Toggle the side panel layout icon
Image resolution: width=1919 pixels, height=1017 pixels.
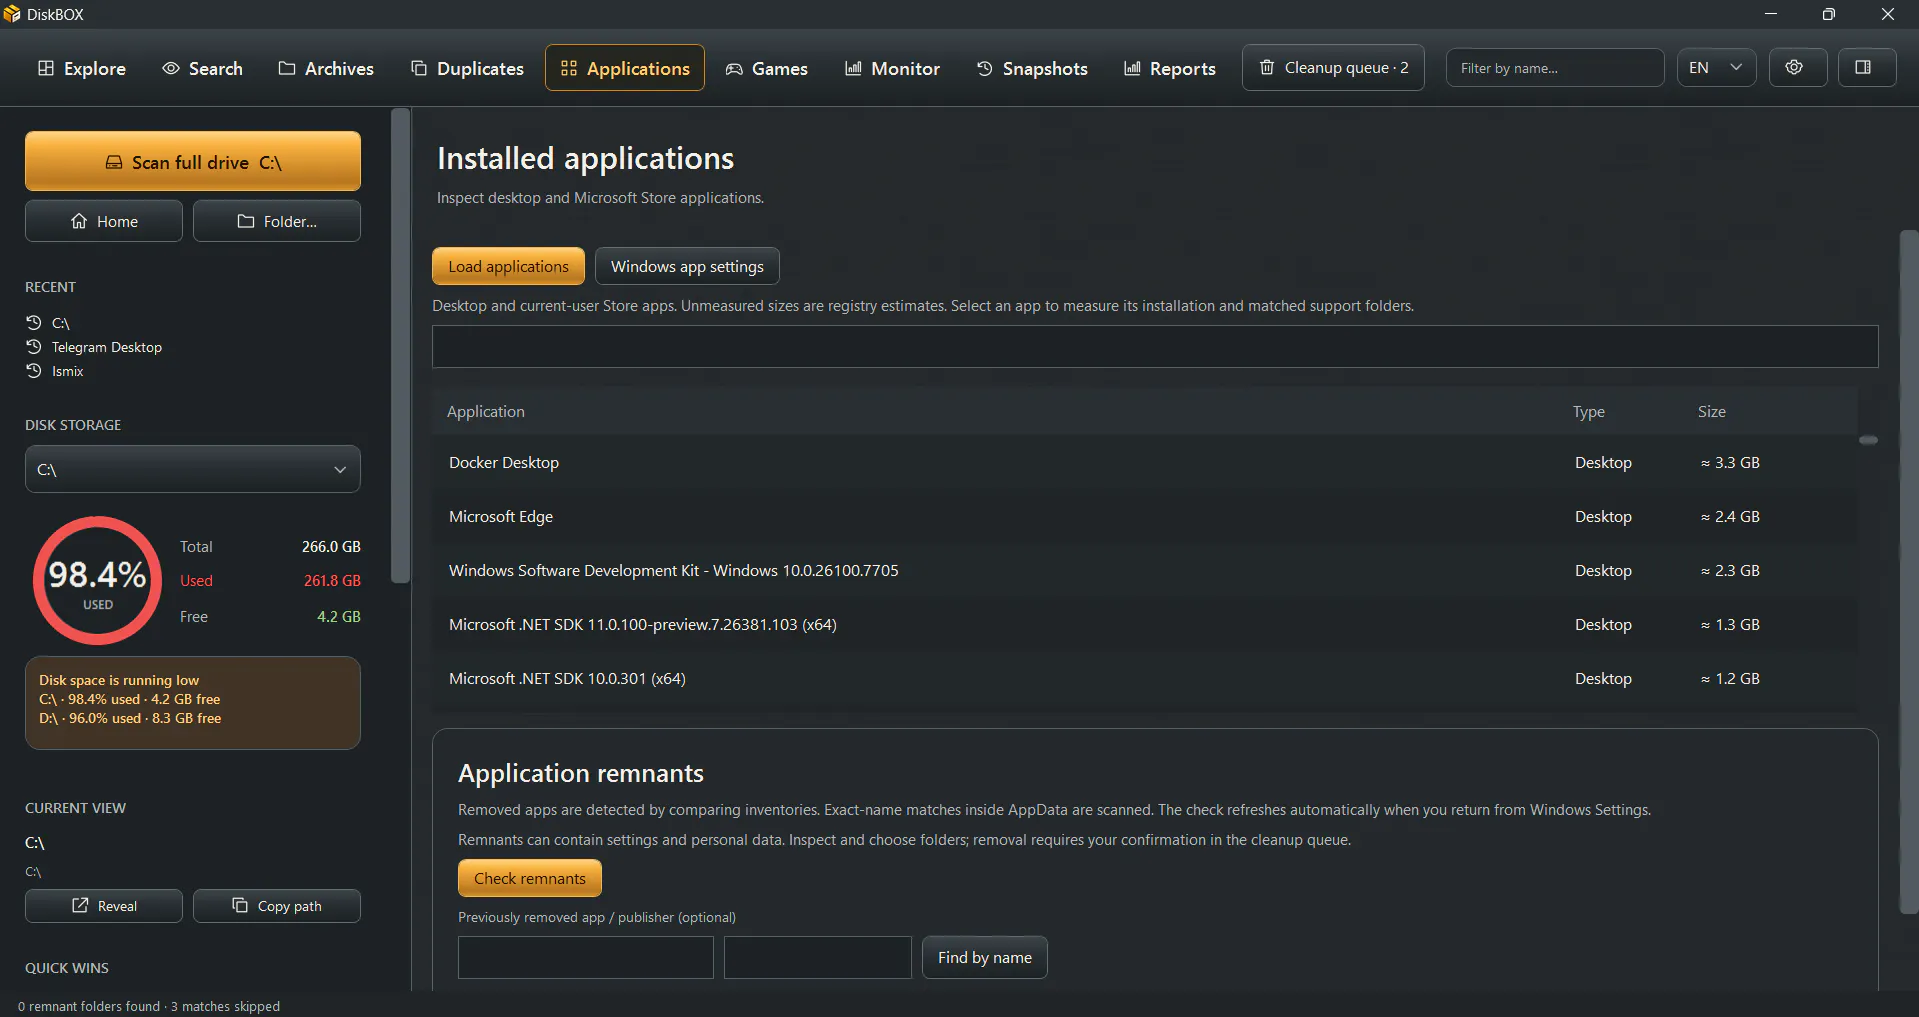point(1867,68)
